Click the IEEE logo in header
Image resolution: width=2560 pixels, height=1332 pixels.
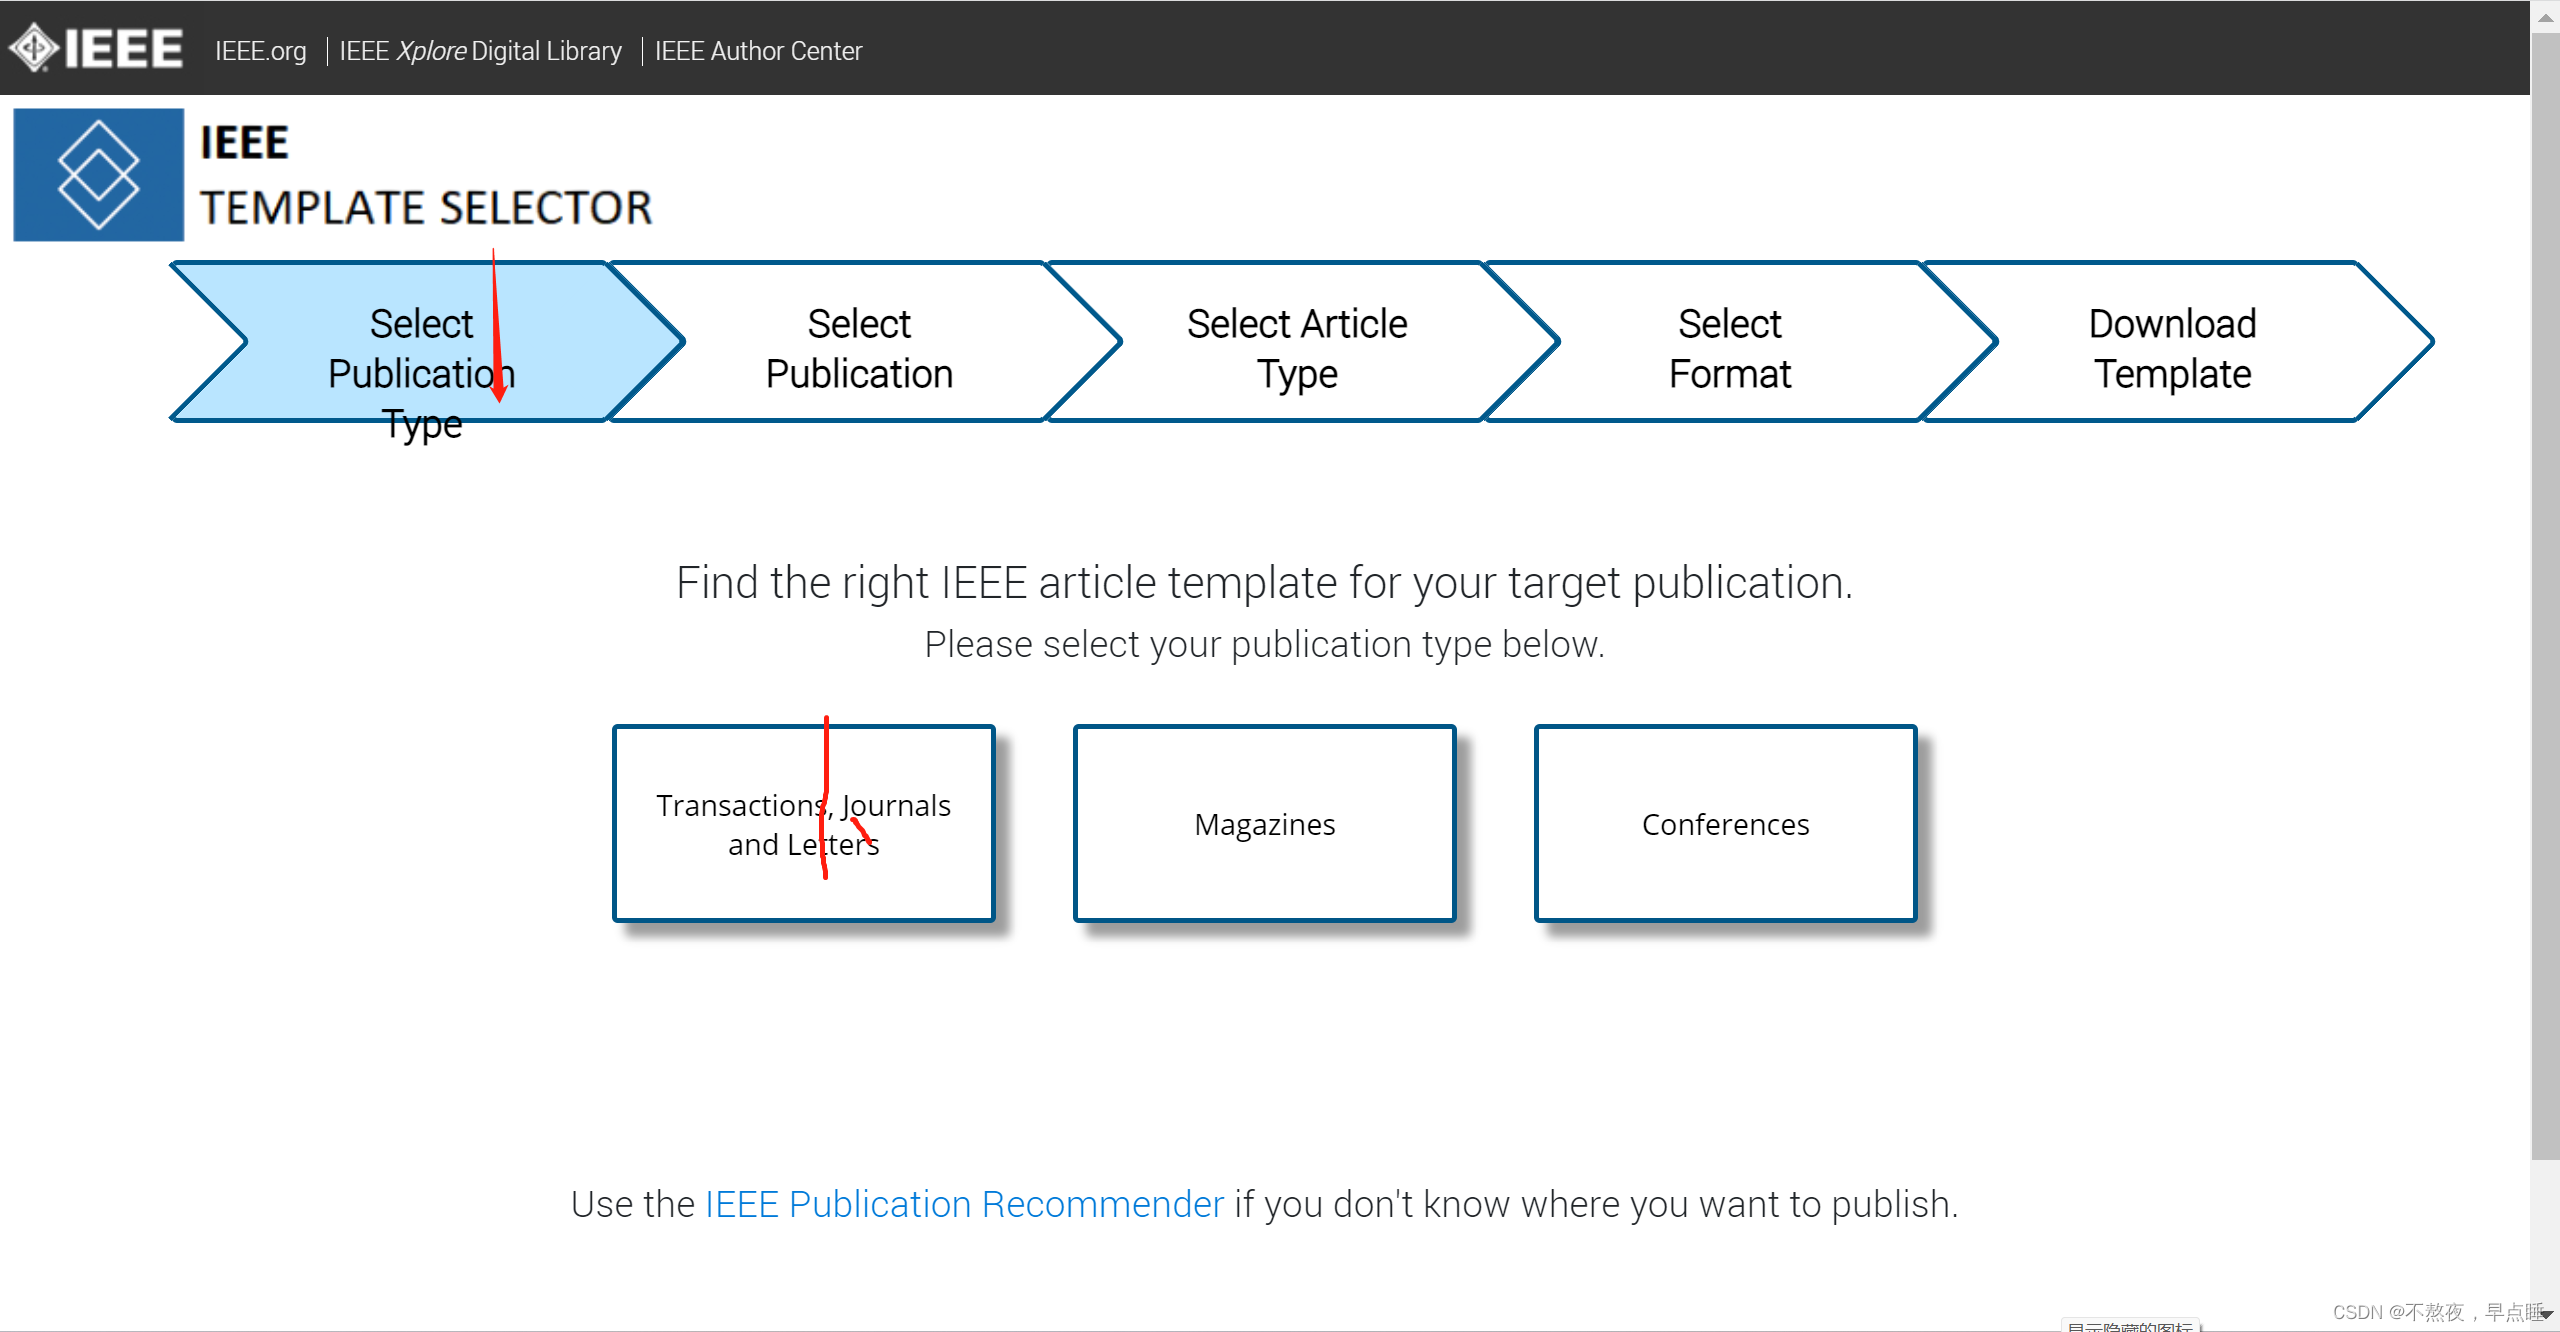(96, 48)
